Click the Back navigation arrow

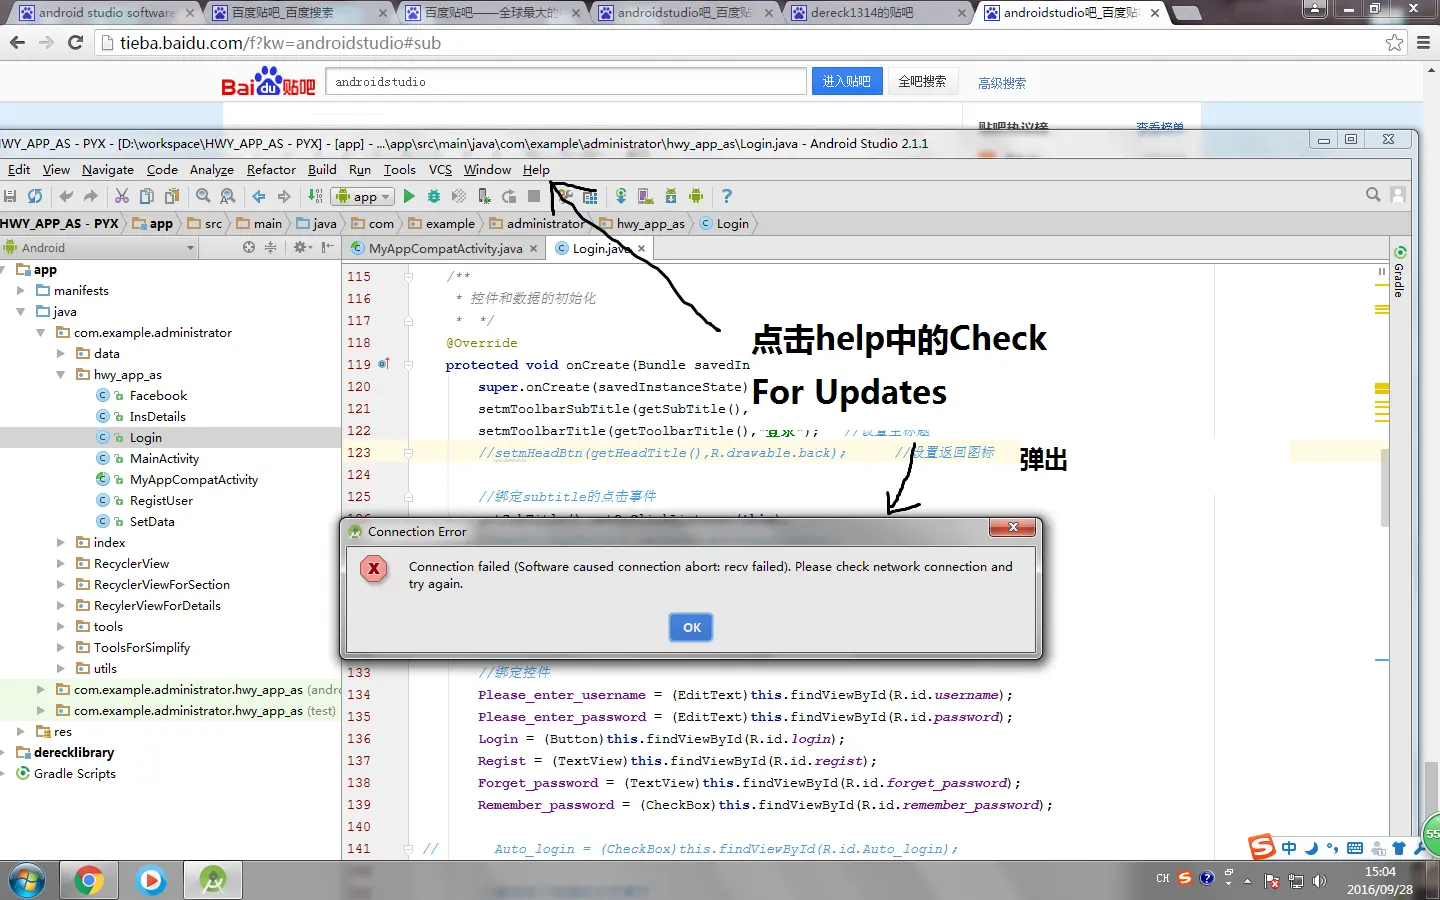(259, 196)
